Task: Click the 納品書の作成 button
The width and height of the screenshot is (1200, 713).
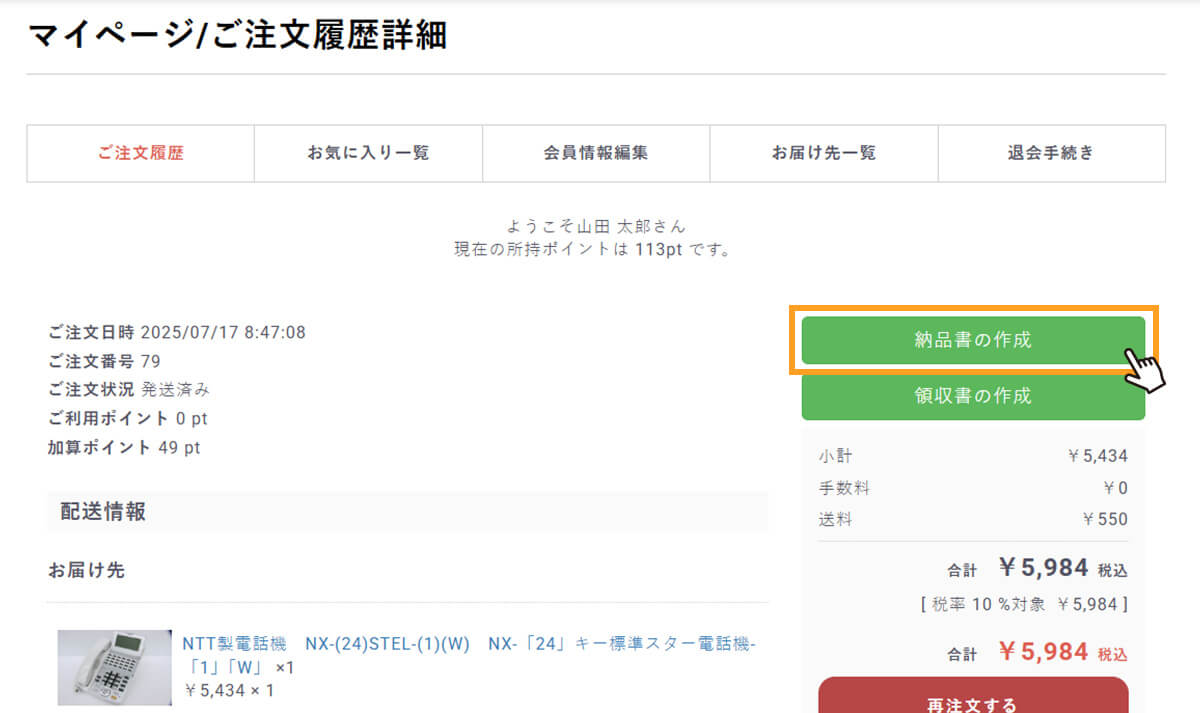Action: (972, 340)
